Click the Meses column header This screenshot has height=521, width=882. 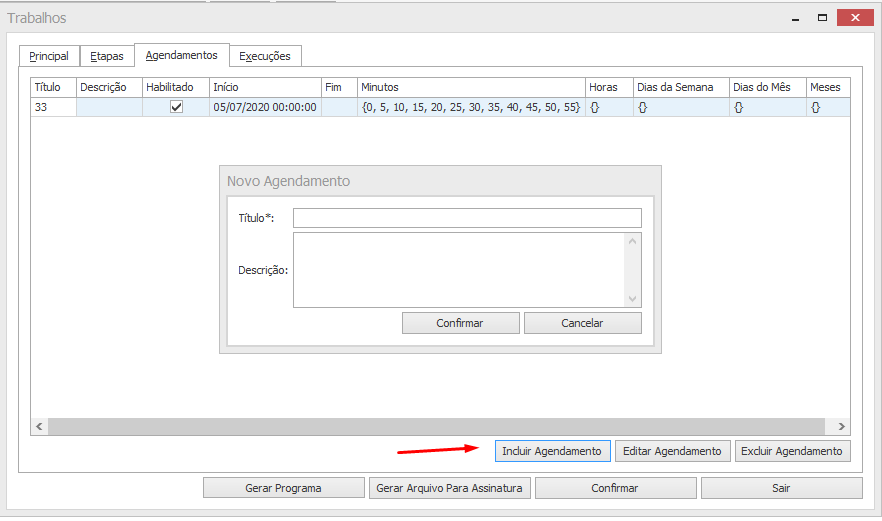[x=828, y=87]
